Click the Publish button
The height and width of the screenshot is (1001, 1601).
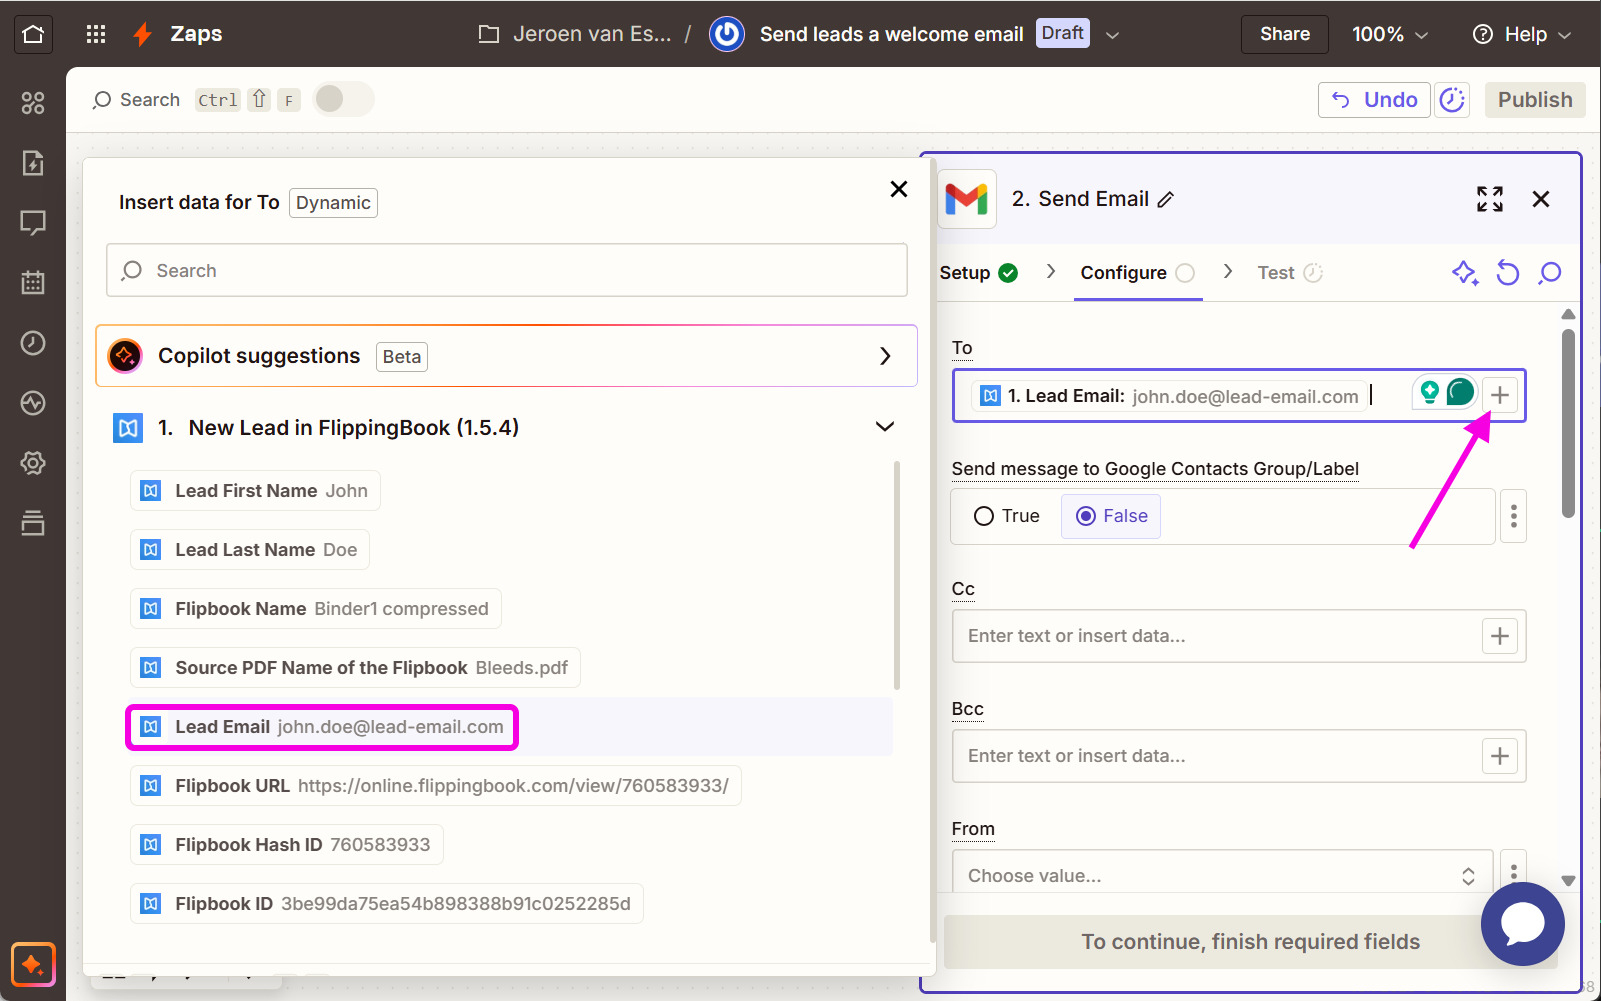(1534, 100)
